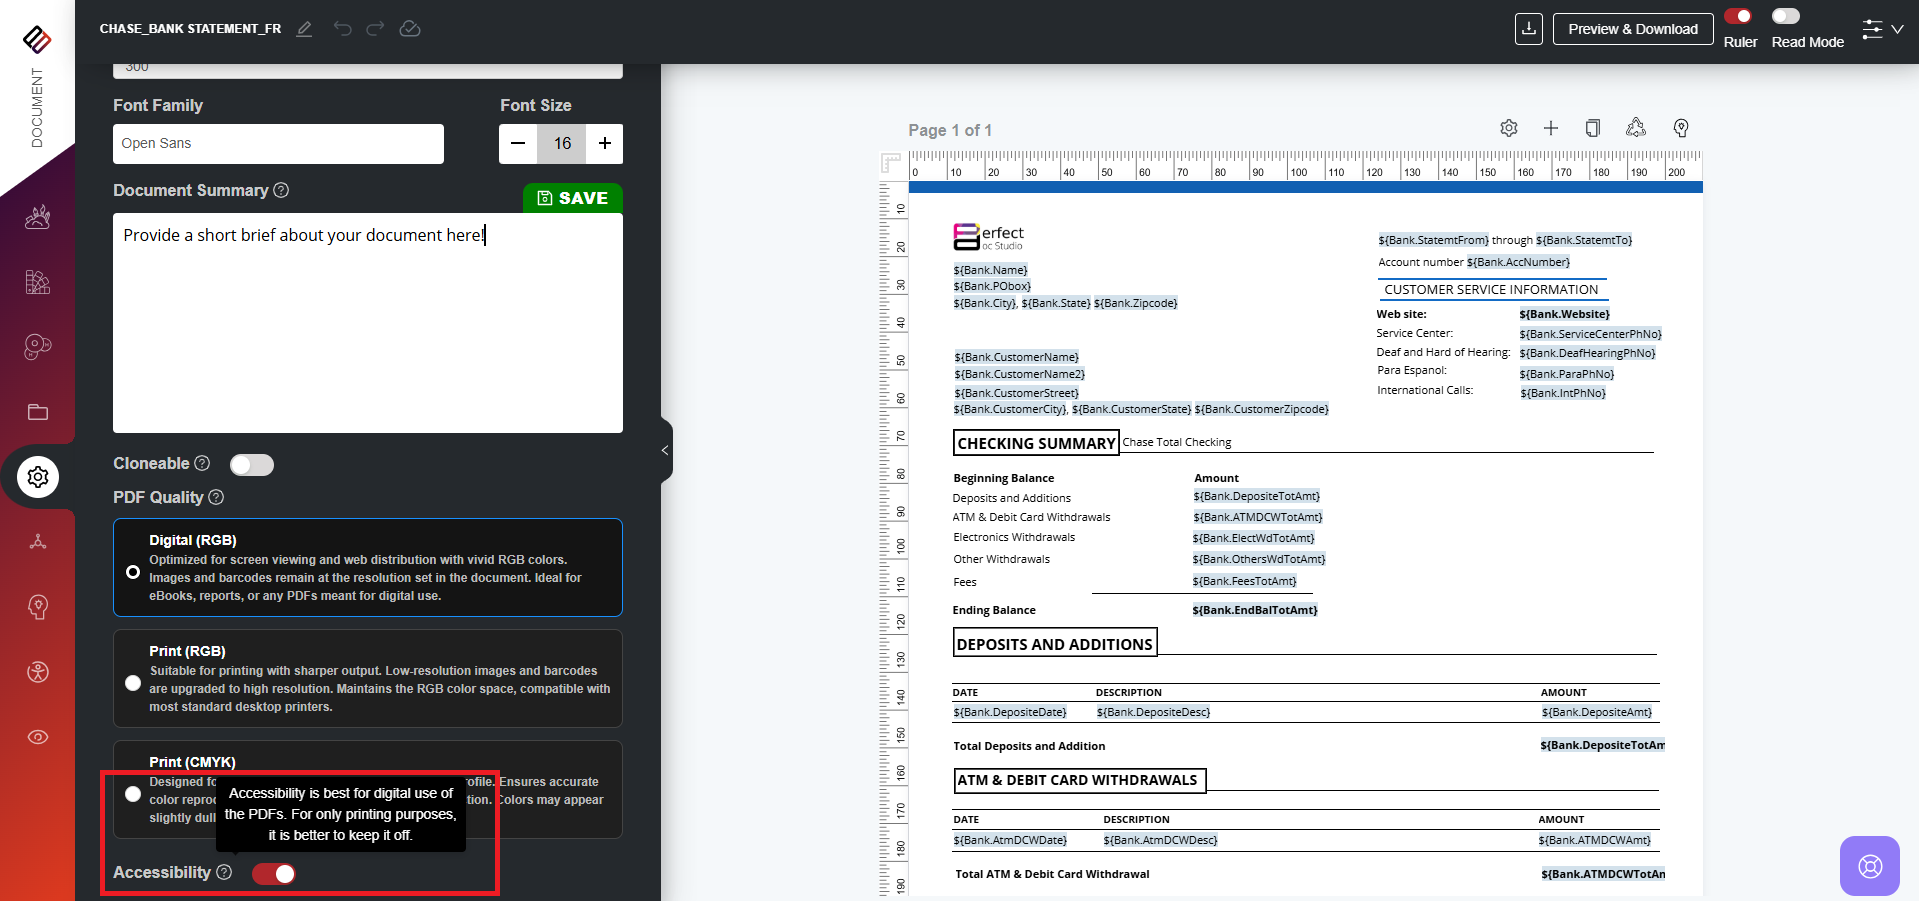Click the undo arrow icon
Viewport: 1919px width, 901px height.
click(x=342, y=29)
